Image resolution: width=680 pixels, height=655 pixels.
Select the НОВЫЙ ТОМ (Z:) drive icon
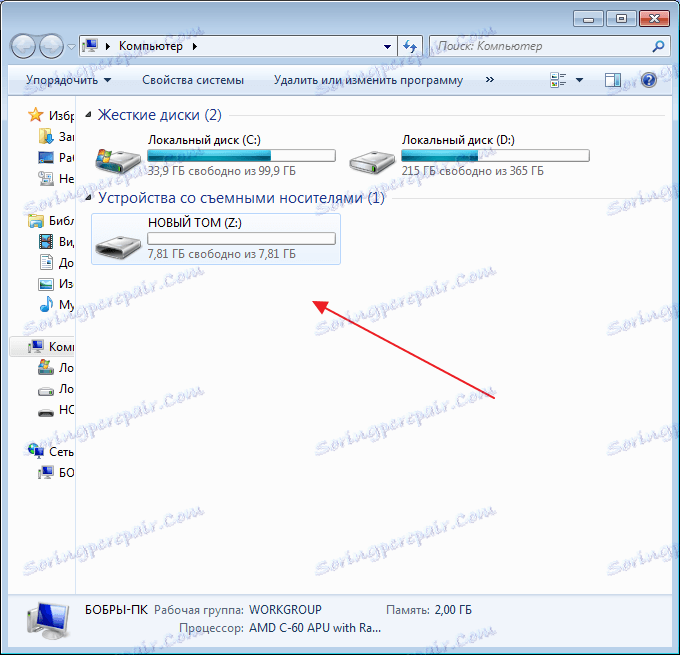[118, 246]
